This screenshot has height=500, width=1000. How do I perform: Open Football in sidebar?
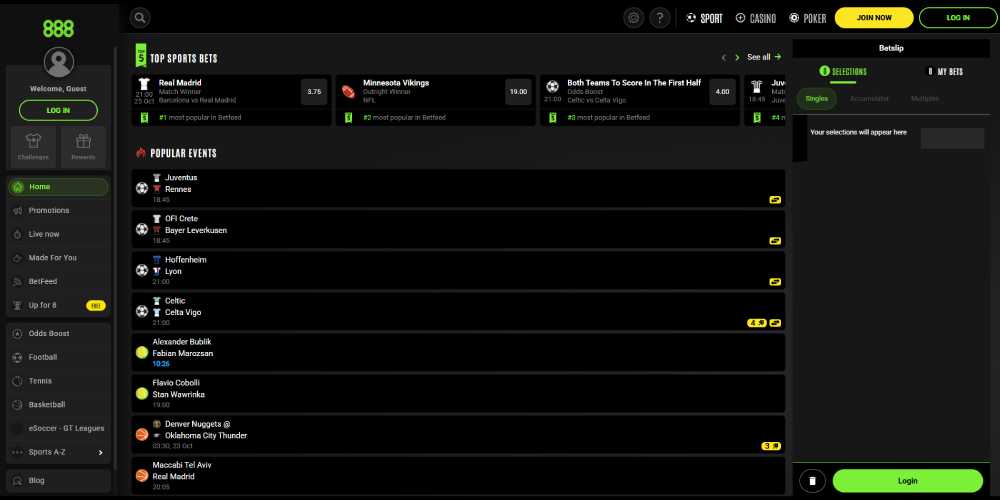(x=58, y=357)
